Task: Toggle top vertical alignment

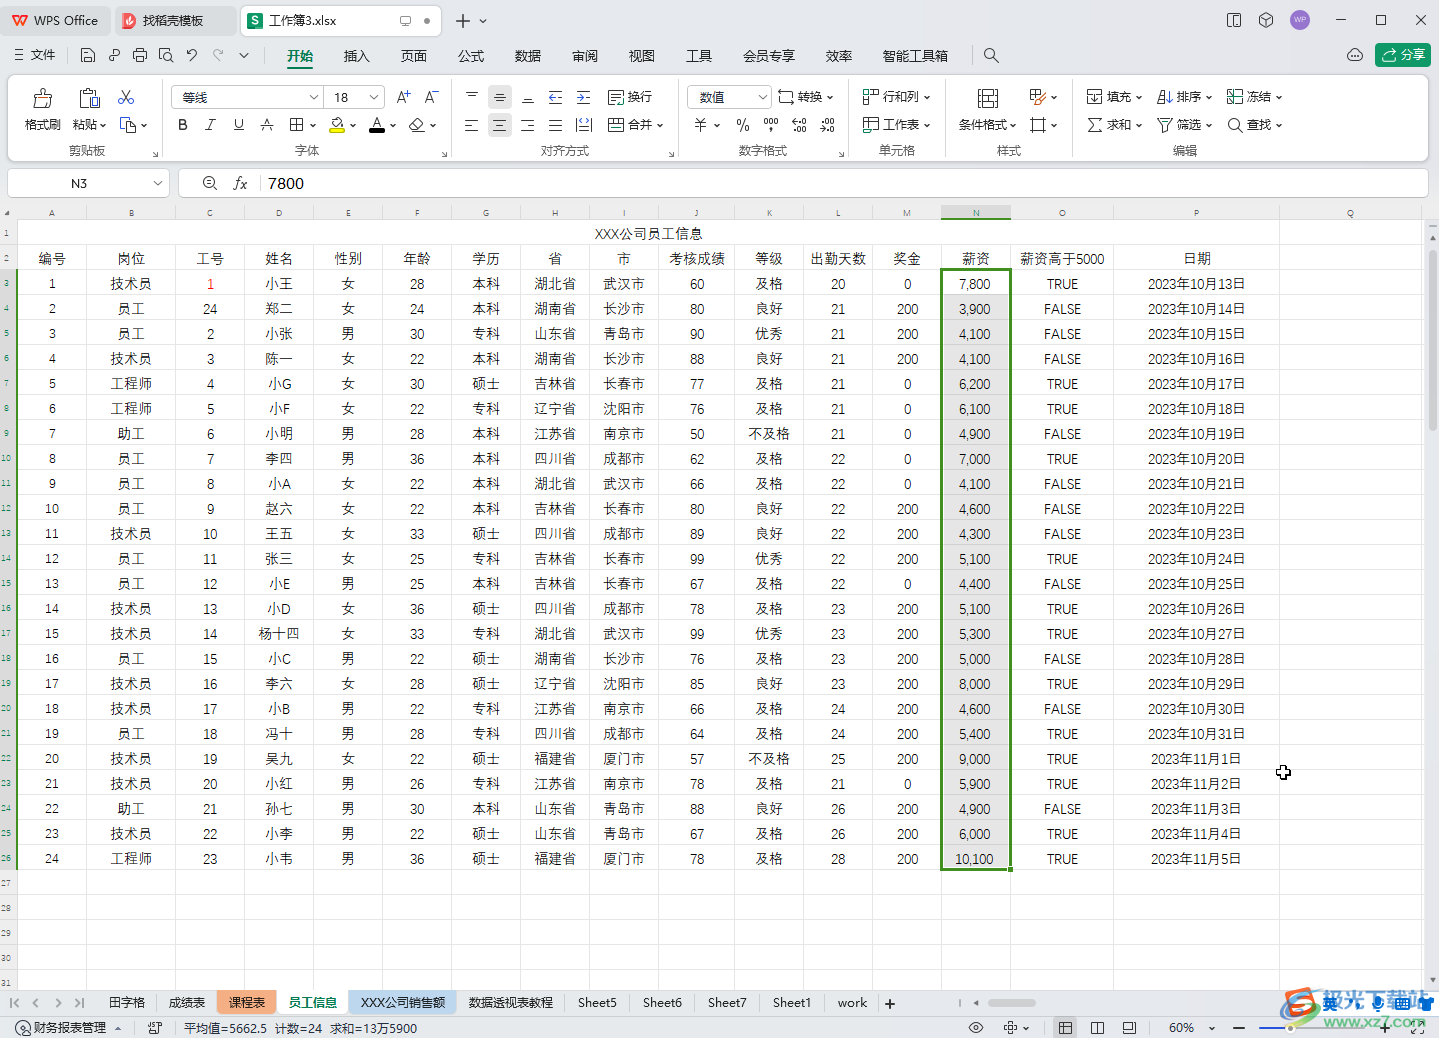Action: (472, 97)
